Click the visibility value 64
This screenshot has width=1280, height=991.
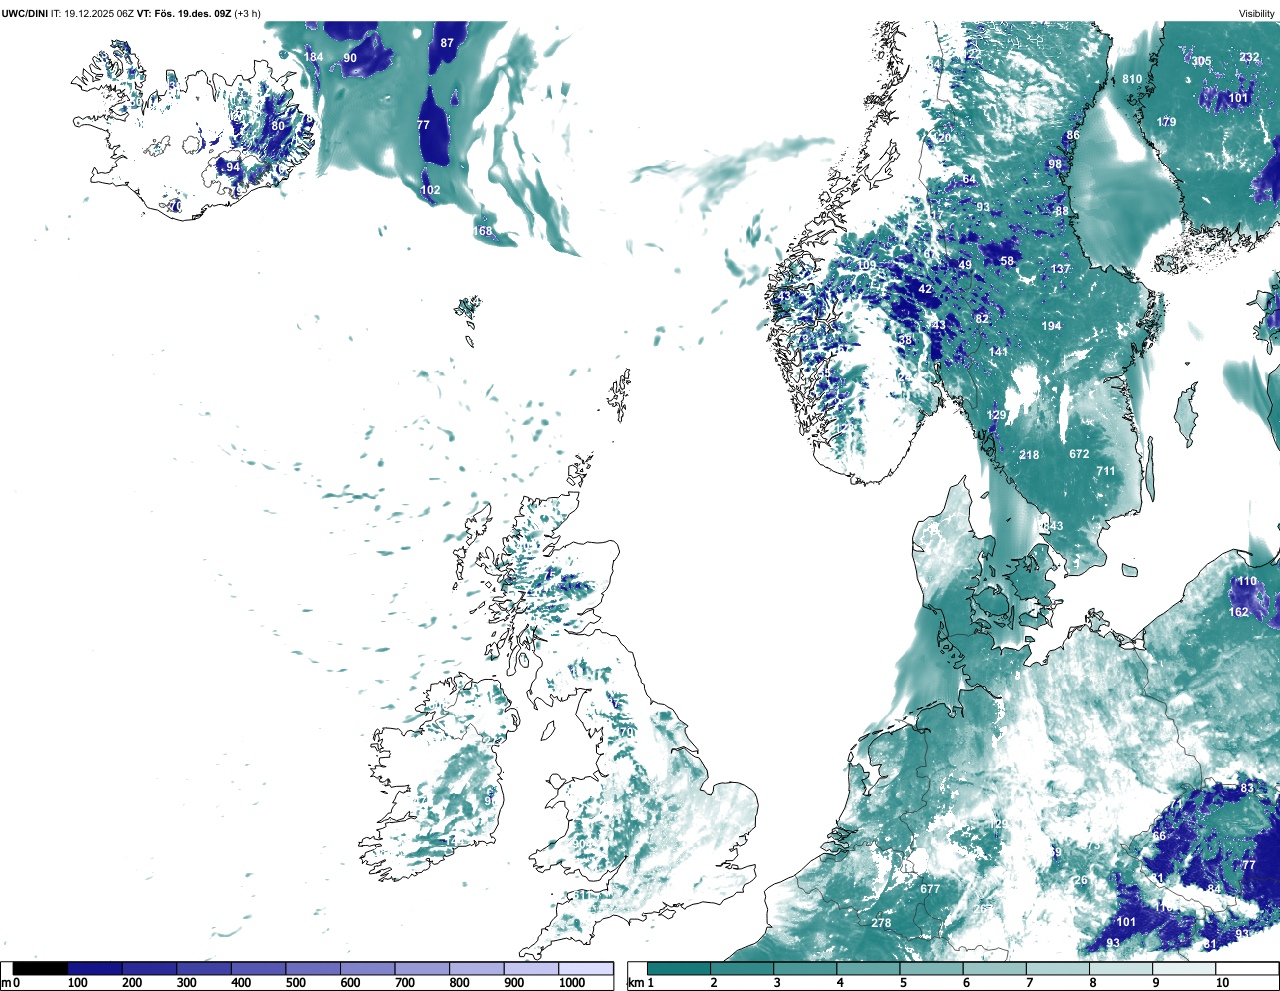[969, 179]
